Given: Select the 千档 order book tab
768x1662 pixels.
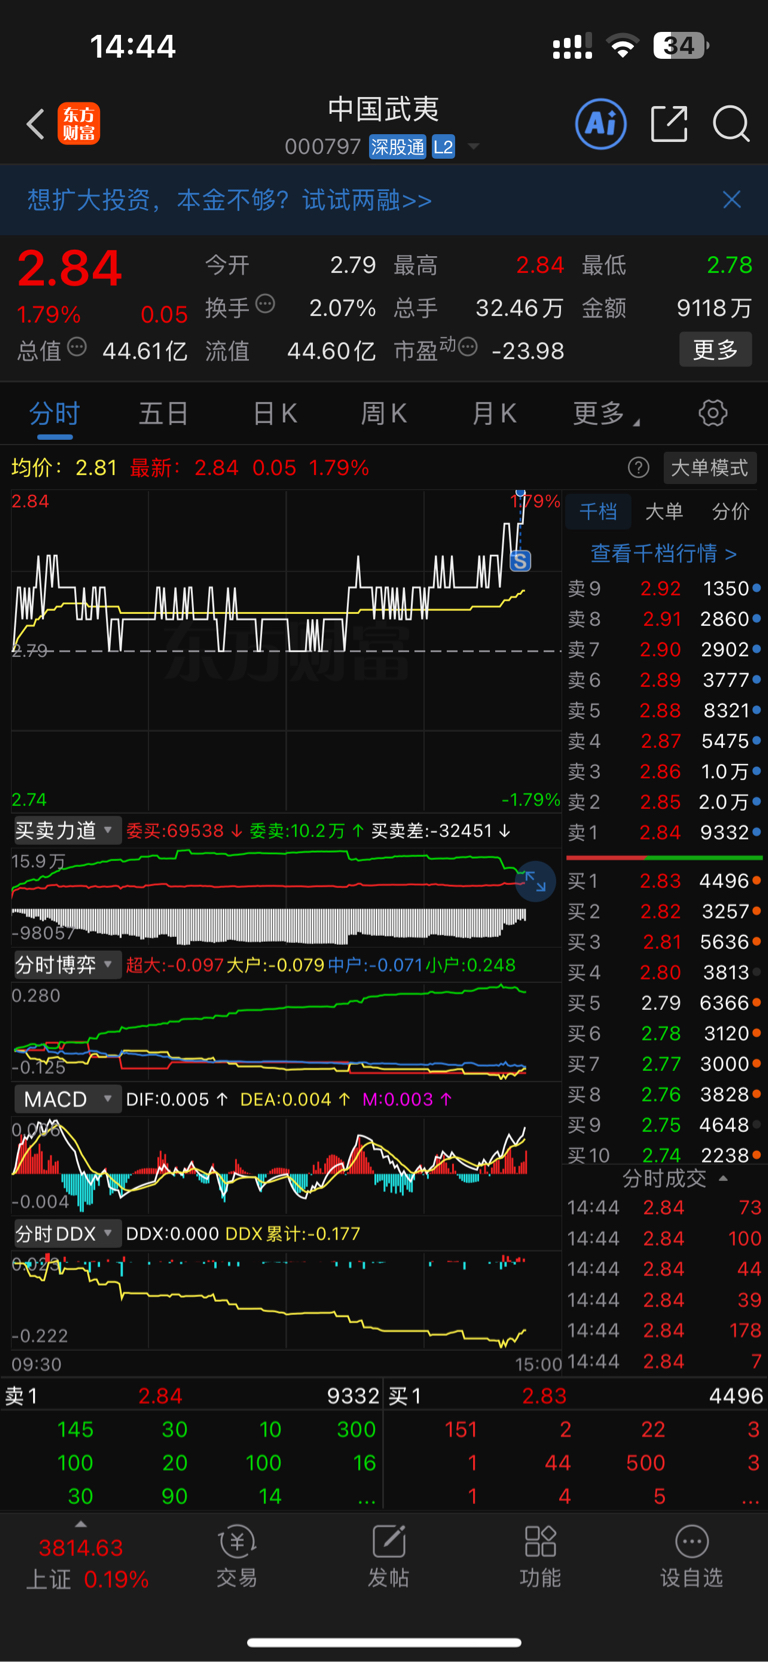Looking at the screenshot, I should [598, 511].
